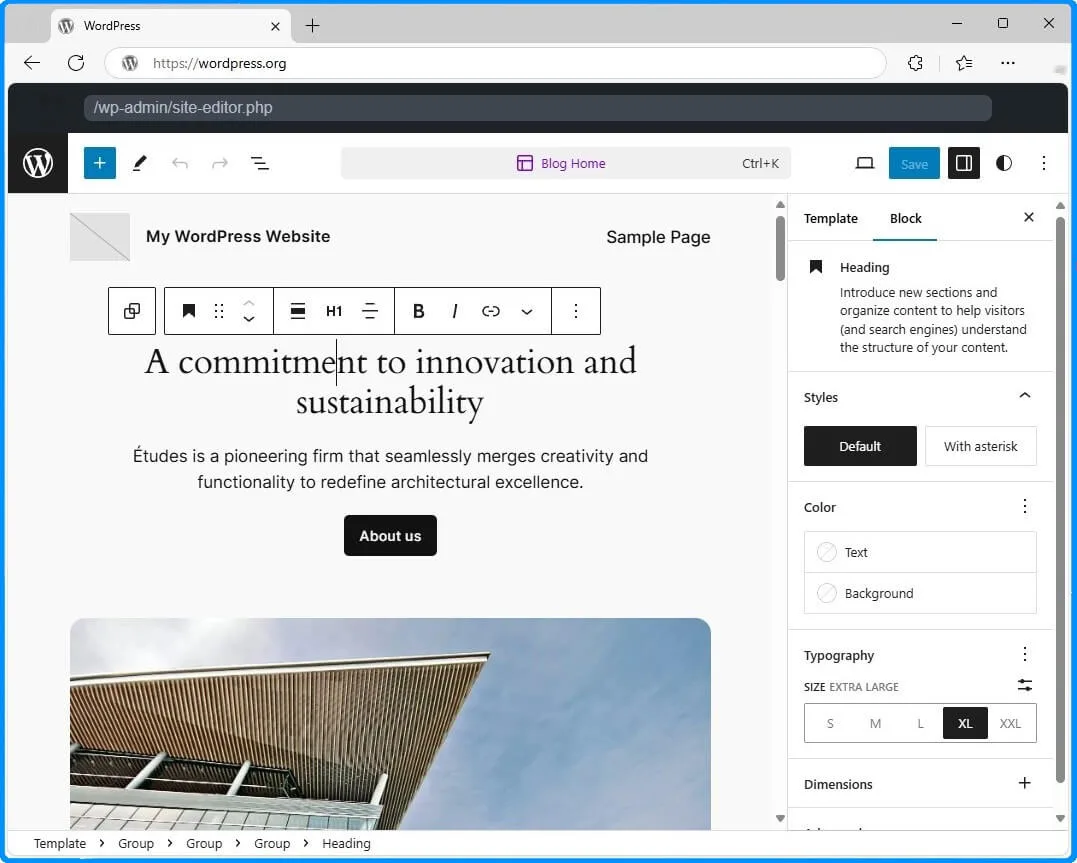Open browser favorites star icon
Viewport: 1077px width, 863px height.
tap(964, 63)
